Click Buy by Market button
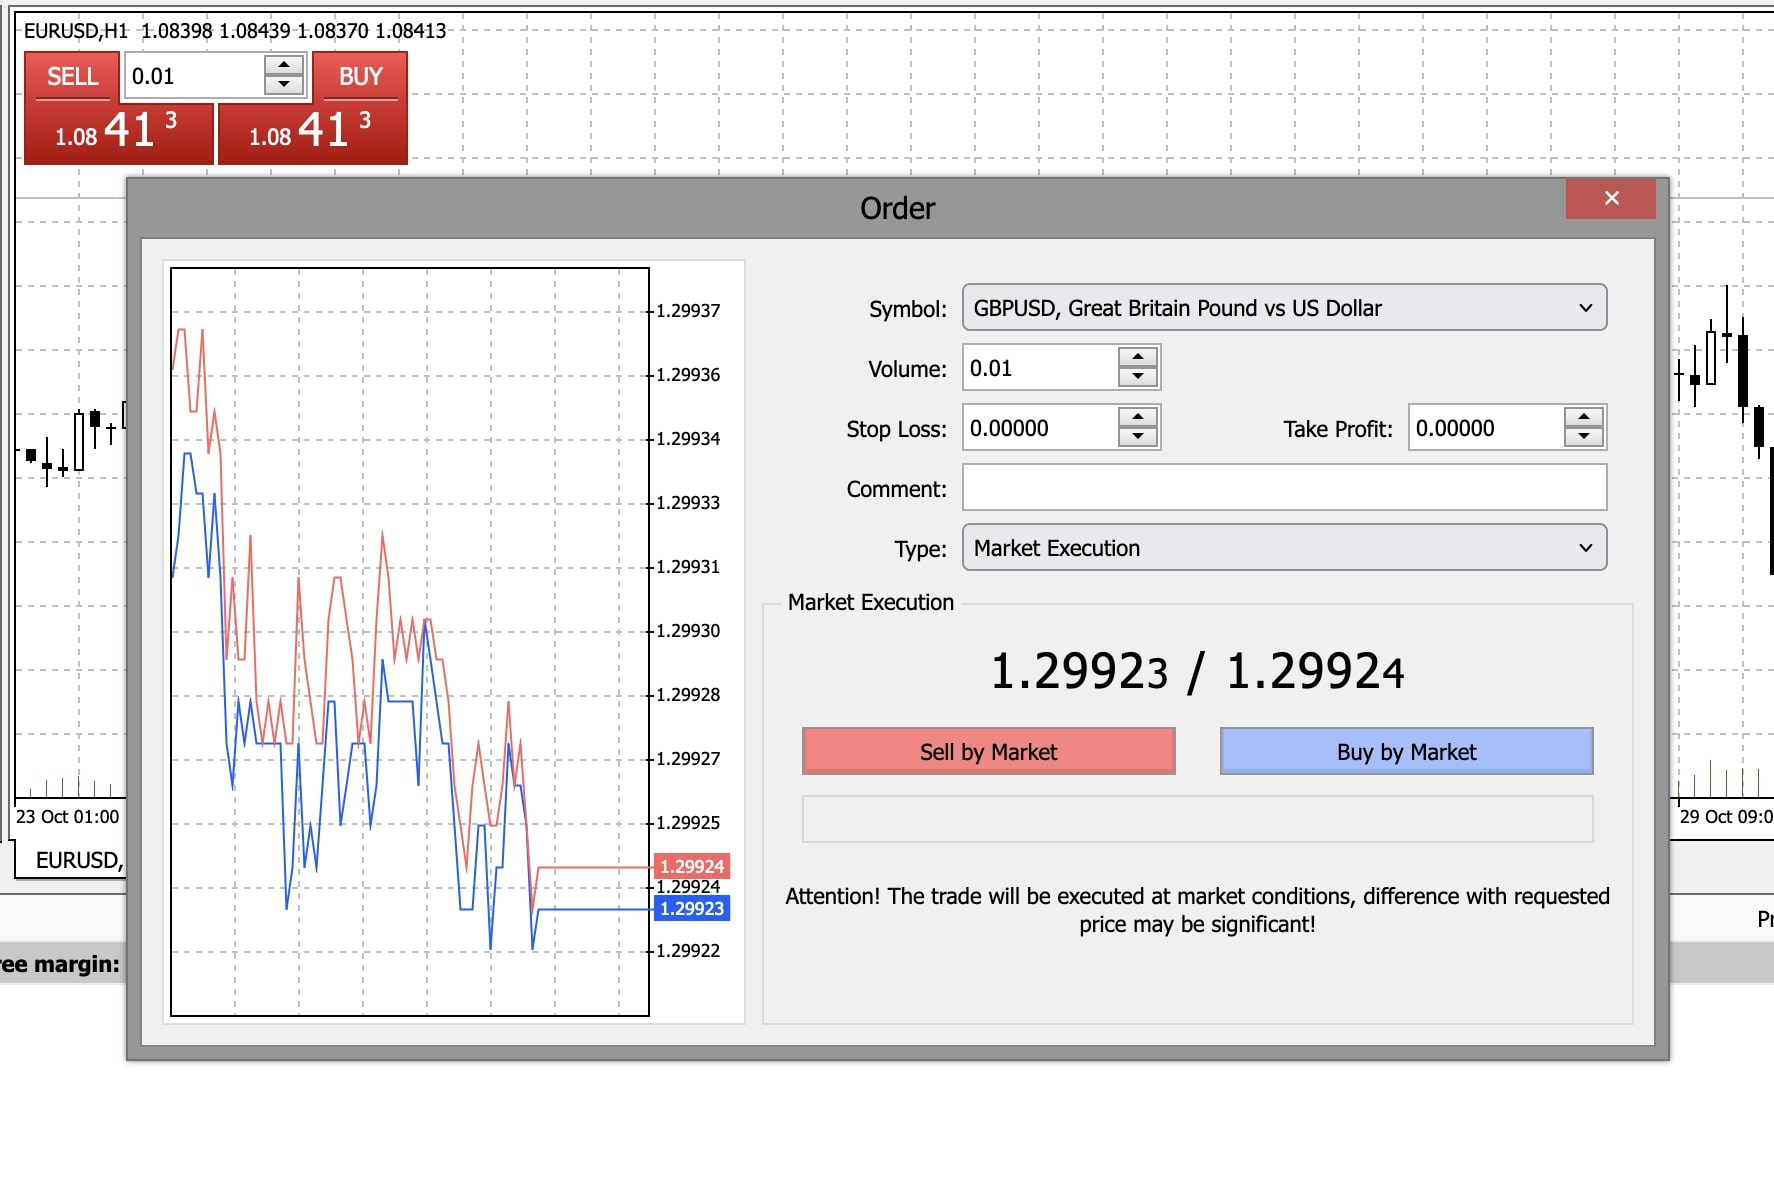This screenshot has width=1774, height=1188. [1406, 752]
